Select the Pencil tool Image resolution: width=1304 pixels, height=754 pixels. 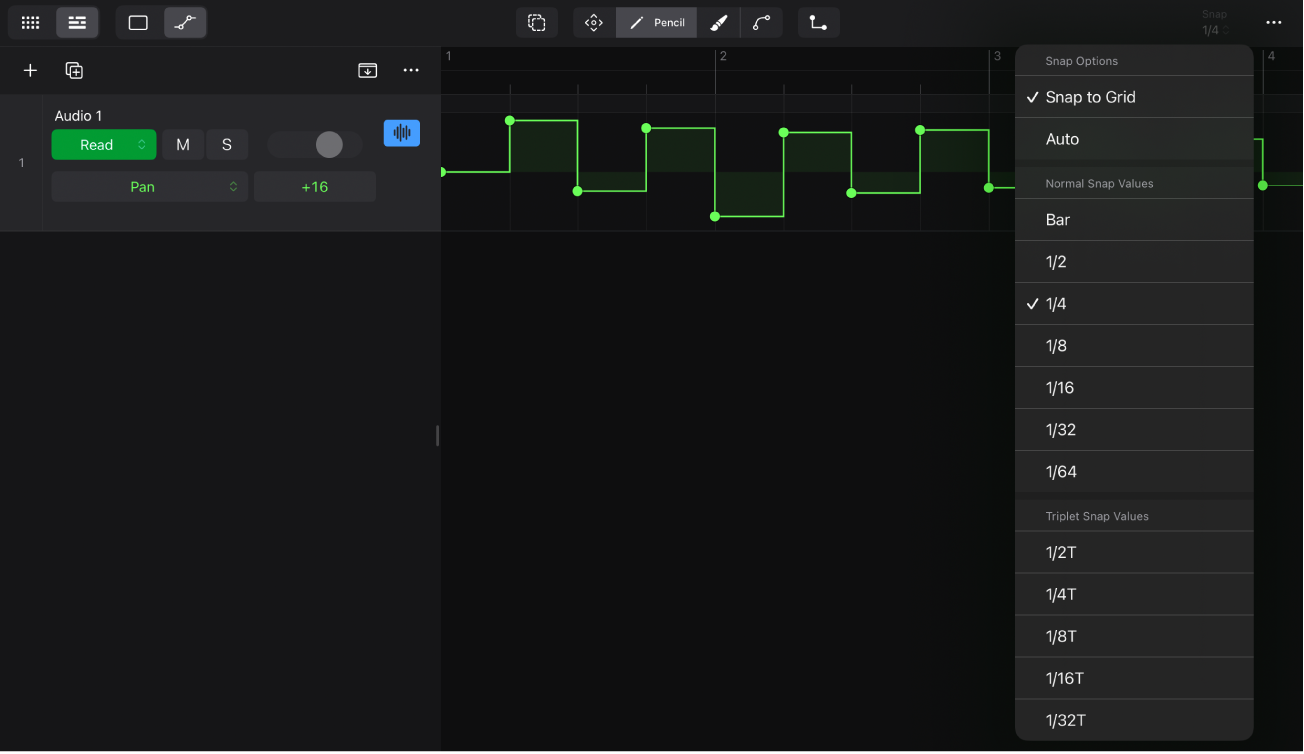[655, 22]
